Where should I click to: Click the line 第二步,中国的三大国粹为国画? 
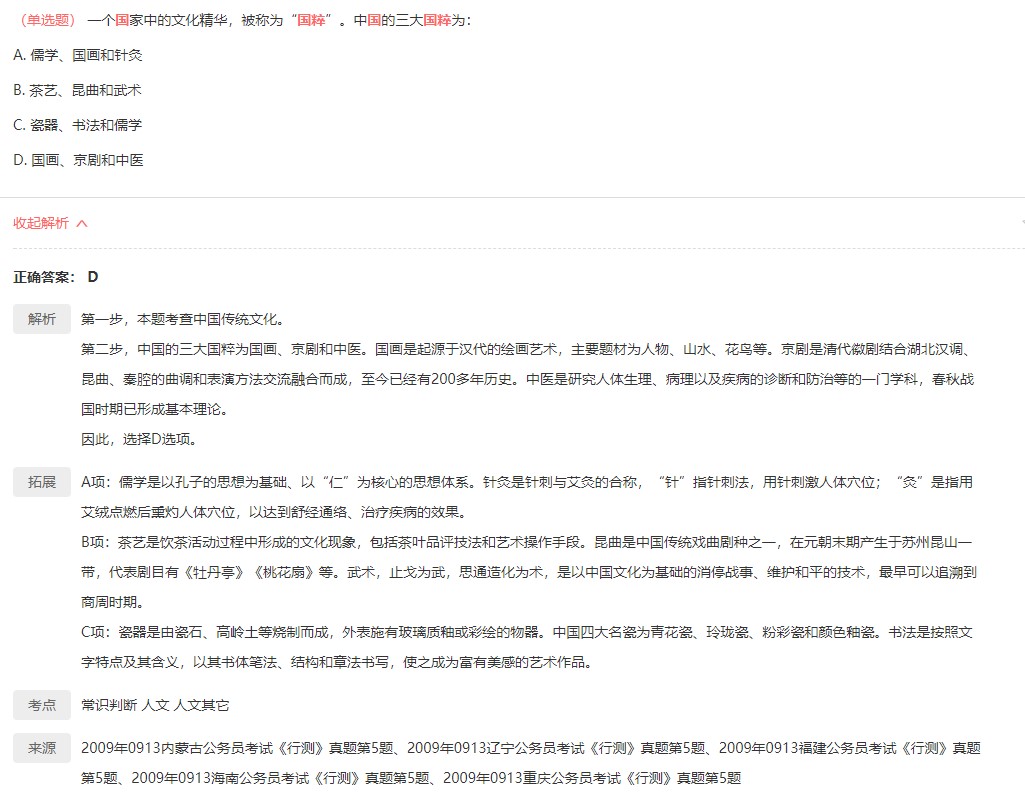click(x=528, y=379)
